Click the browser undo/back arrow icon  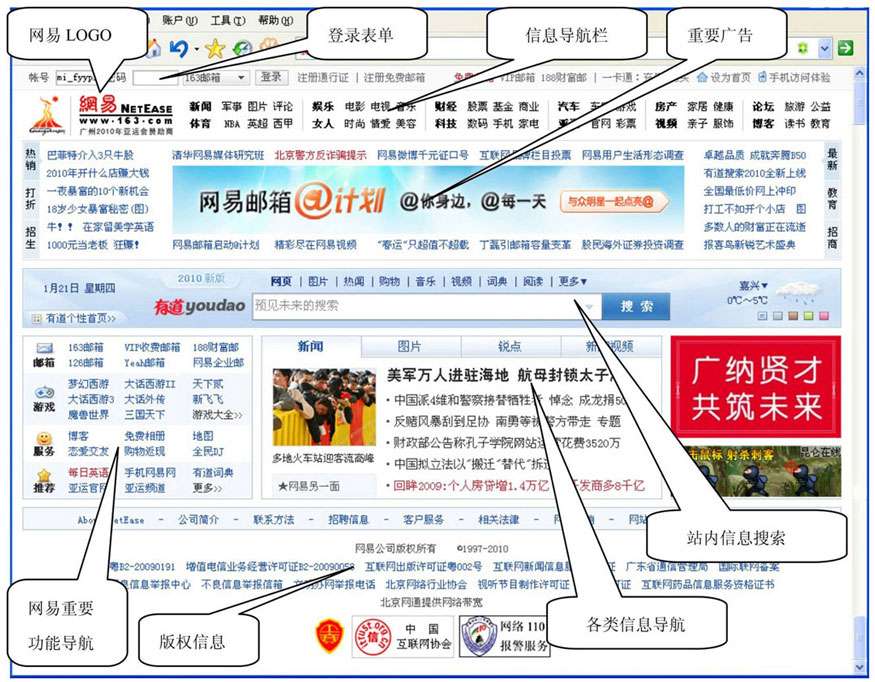(179, 49)
